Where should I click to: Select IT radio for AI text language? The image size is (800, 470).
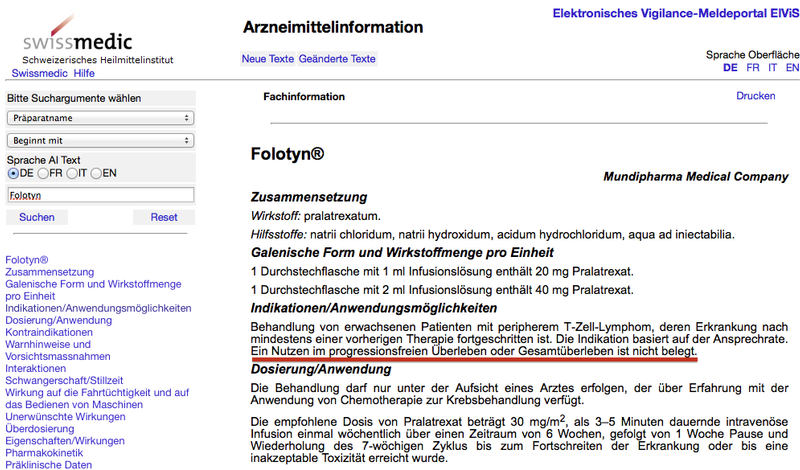[x=72, y=174]
